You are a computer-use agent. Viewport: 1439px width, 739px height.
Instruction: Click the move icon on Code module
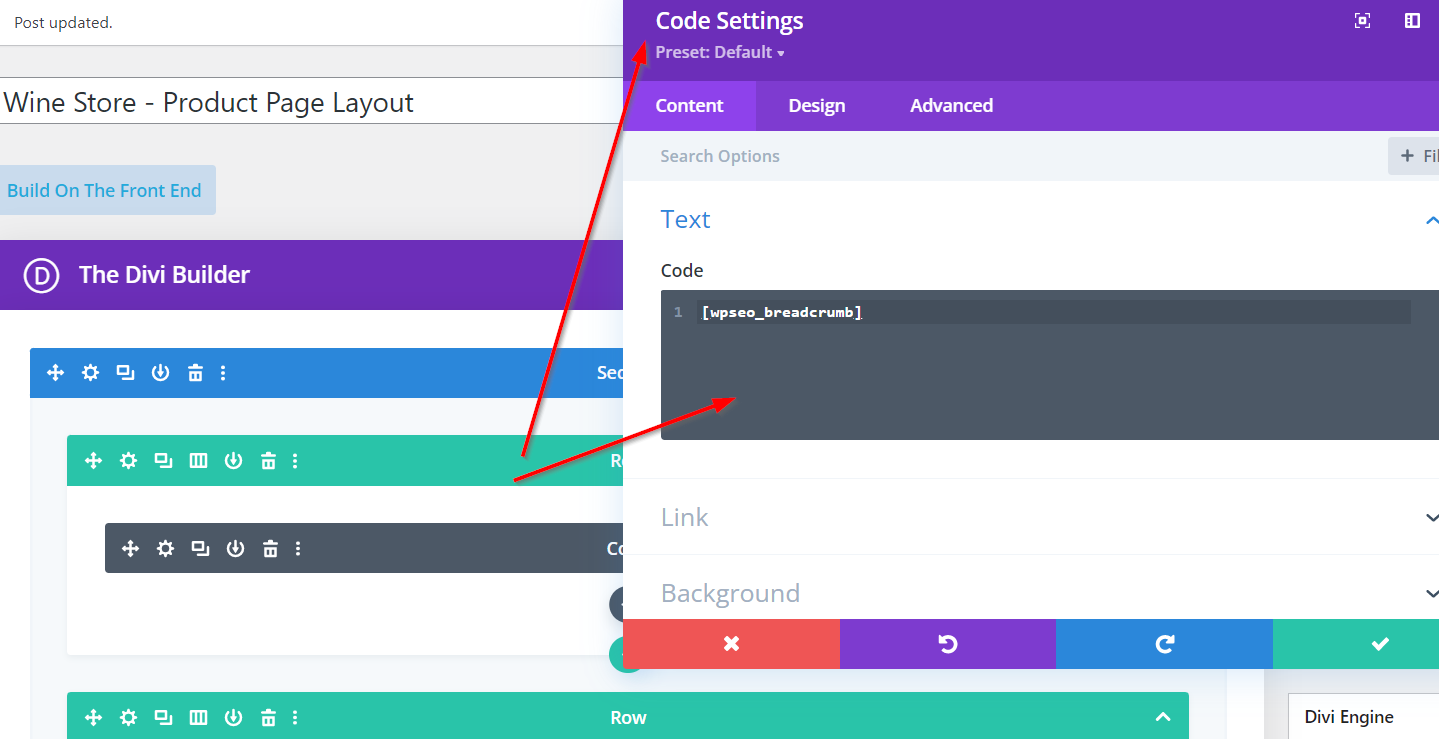(x=130, y=548)
